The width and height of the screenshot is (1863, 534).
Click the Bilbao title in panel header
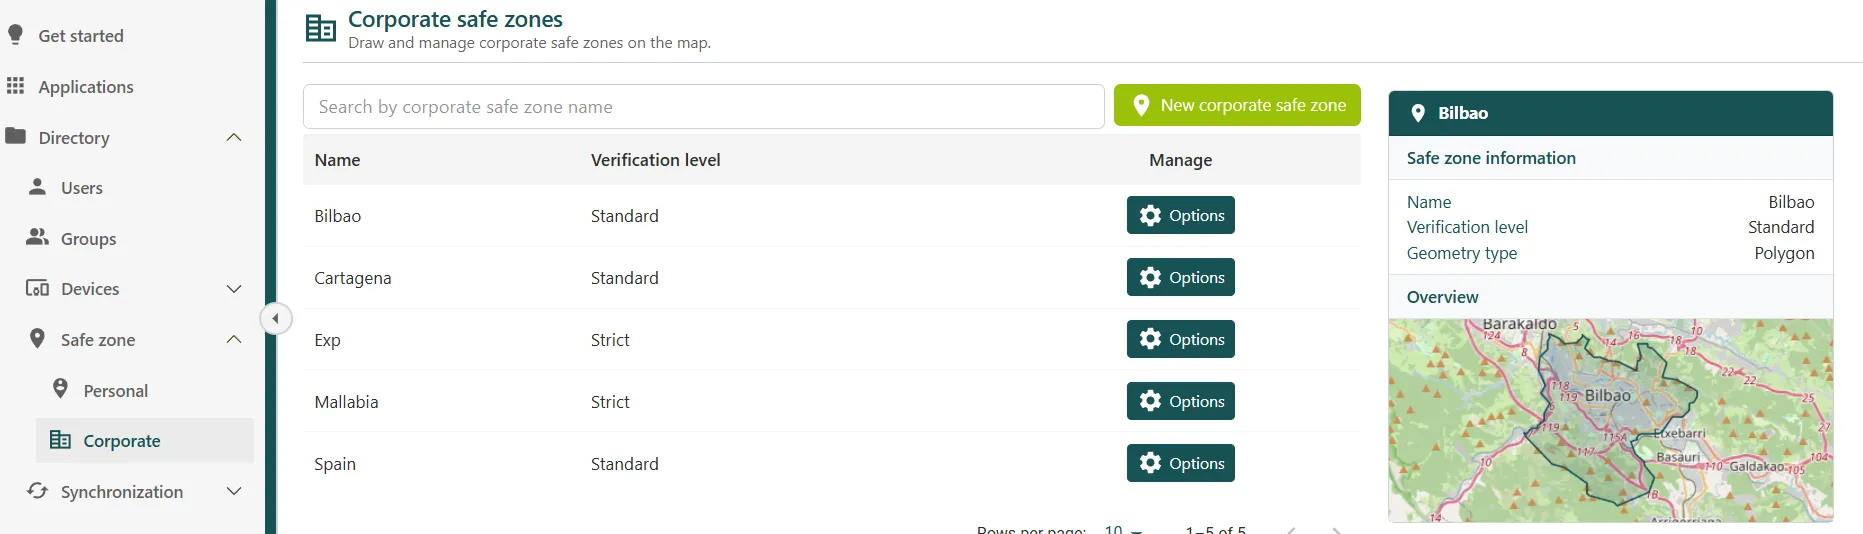pyautogui.click(x=1463, y=113)
